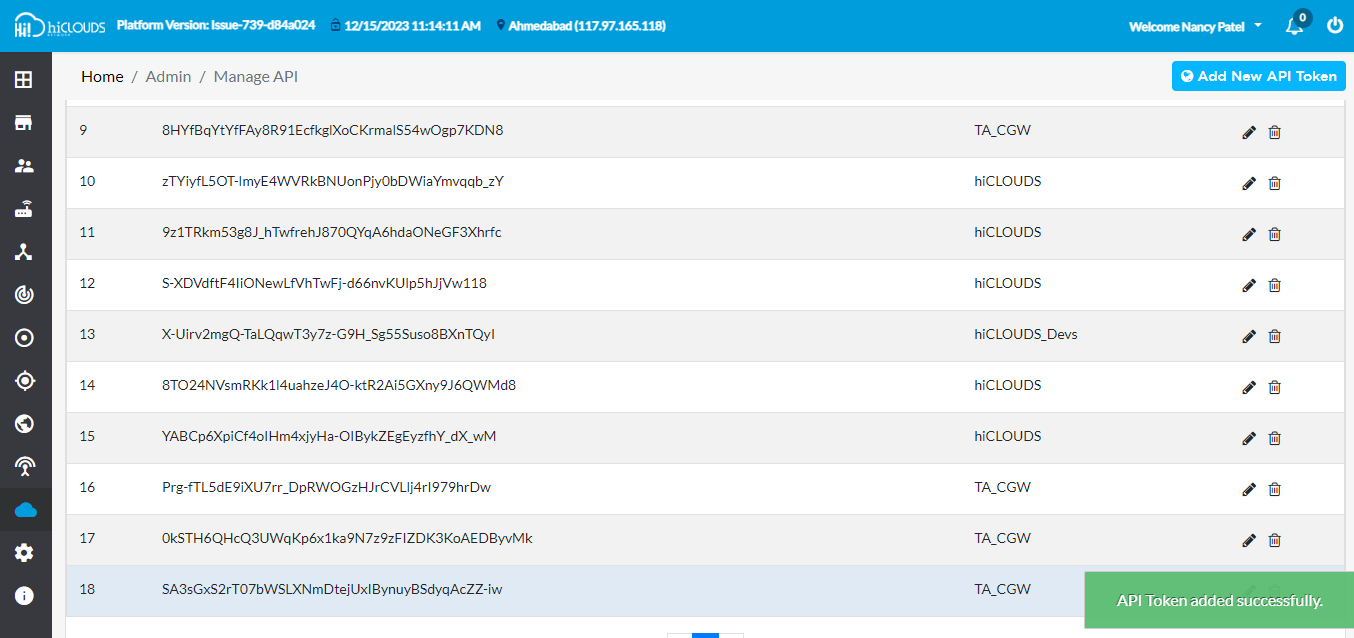Go to Home breadcrumb link
1354x638 pixels.
(x=103, y=76)
